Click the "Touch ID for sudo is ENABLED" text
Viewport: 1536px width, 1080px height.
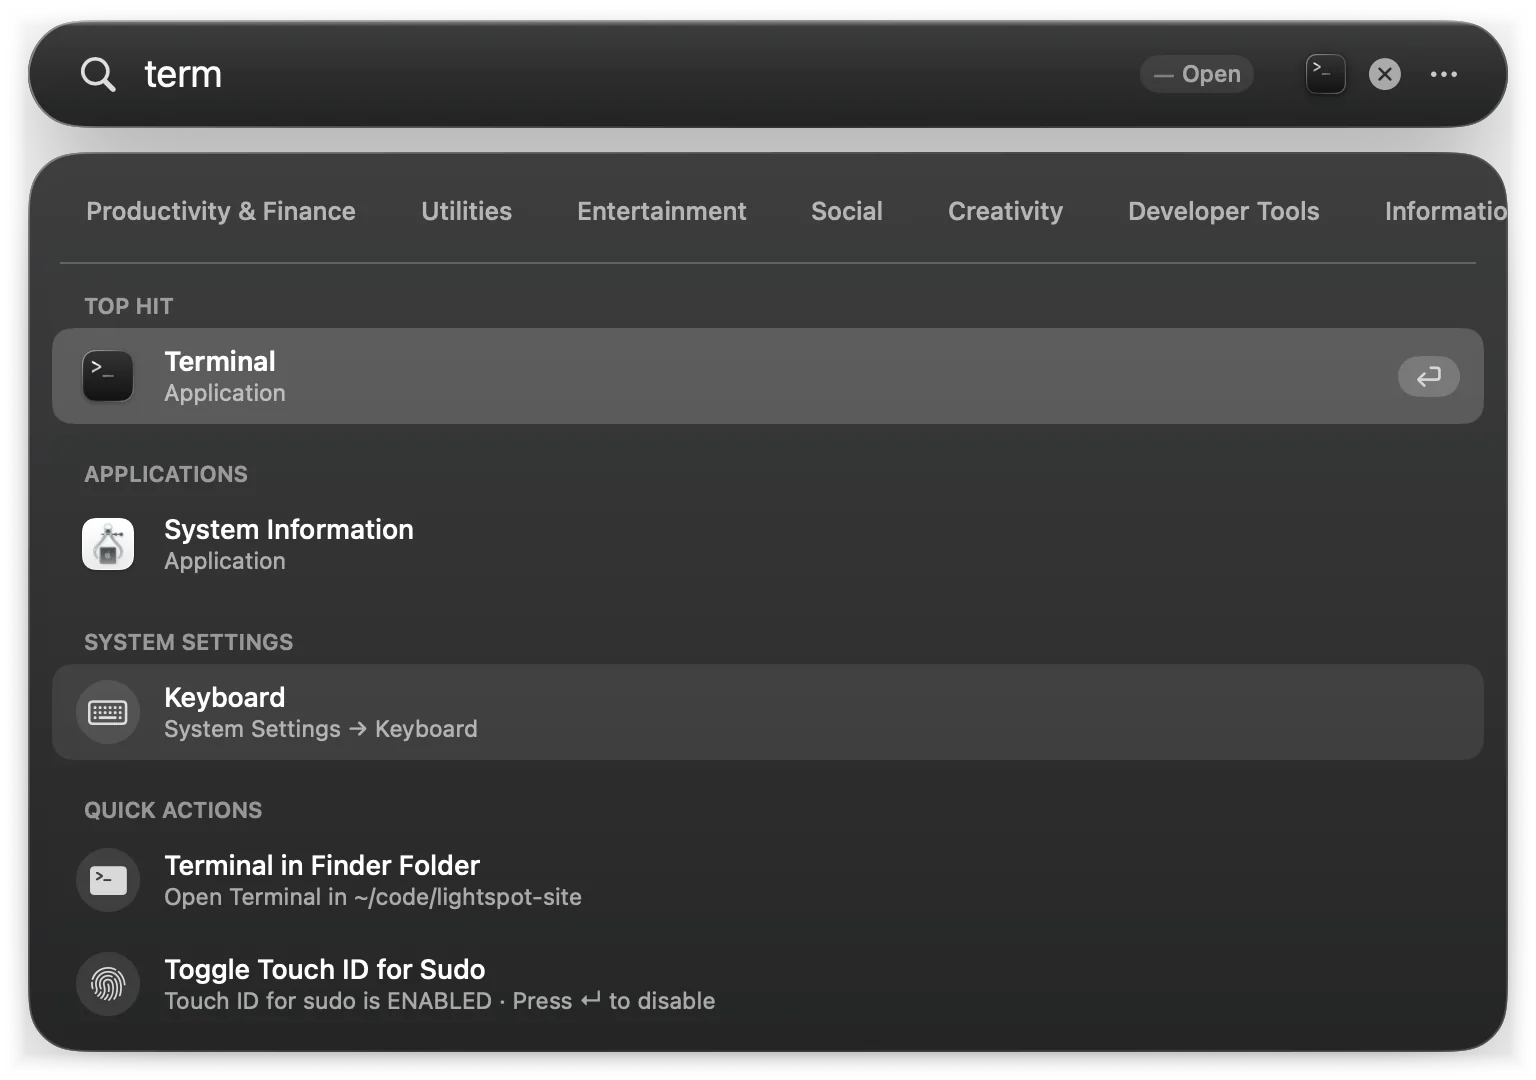pyautogui.click(x=328, y=1001)
